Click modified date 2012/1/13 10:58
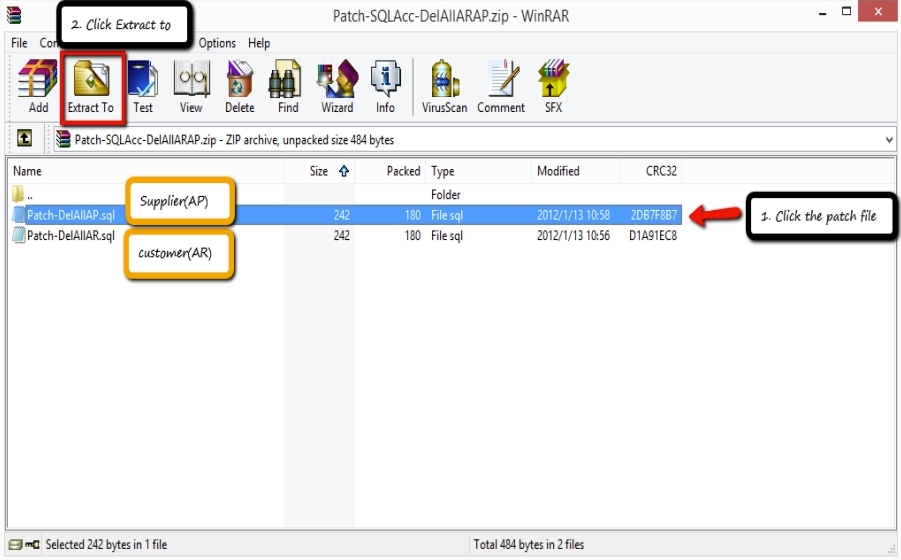The width and height of the screenshot is (901, 560). [x=573, y=215]
